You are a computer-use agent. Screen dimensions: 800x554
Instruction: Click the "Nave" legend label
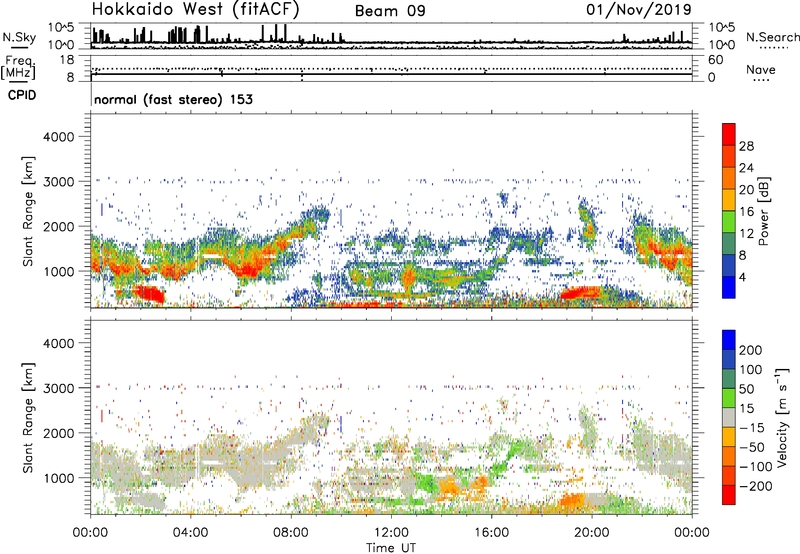tap(761, 69)
